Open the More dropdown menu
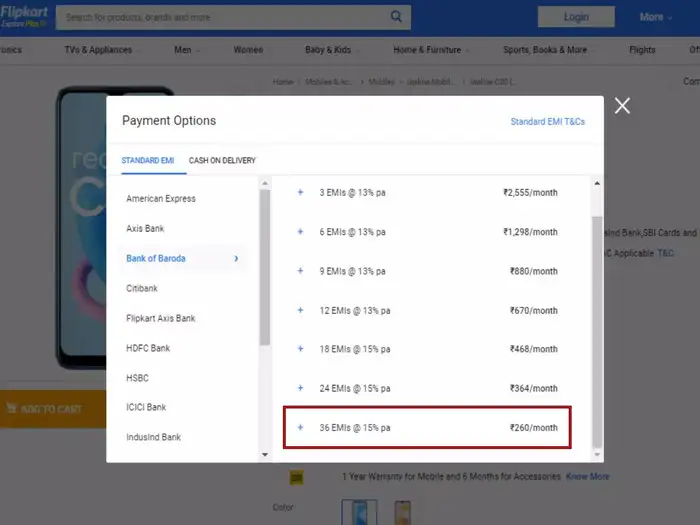700x525 pixels. [x=656, y=17]
